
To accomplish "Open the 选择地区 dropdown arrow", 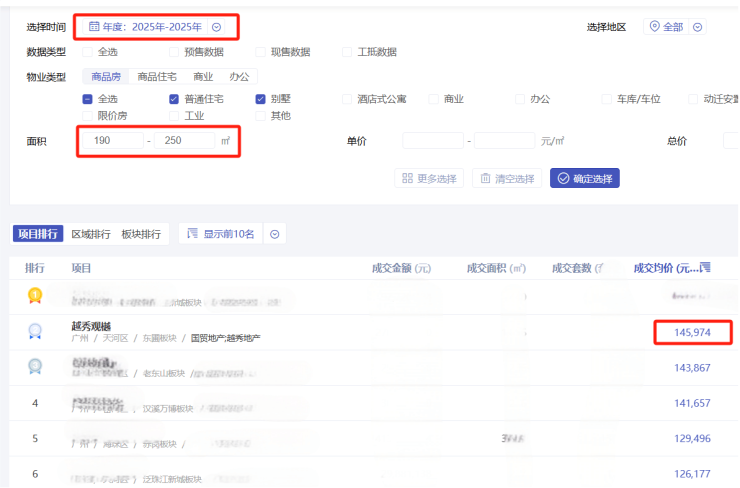I will click(x=698, y=27).
